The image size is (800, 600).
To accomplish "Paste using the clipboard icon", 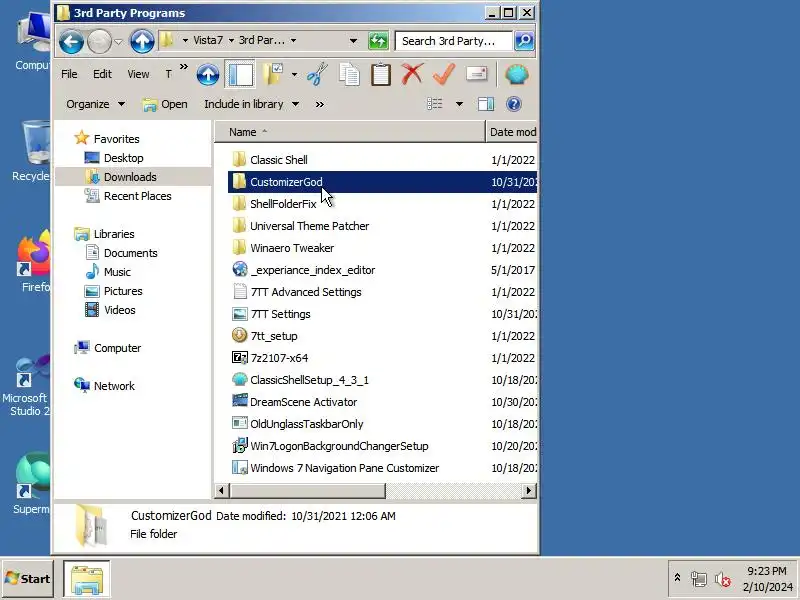I will tap(381, 75).
